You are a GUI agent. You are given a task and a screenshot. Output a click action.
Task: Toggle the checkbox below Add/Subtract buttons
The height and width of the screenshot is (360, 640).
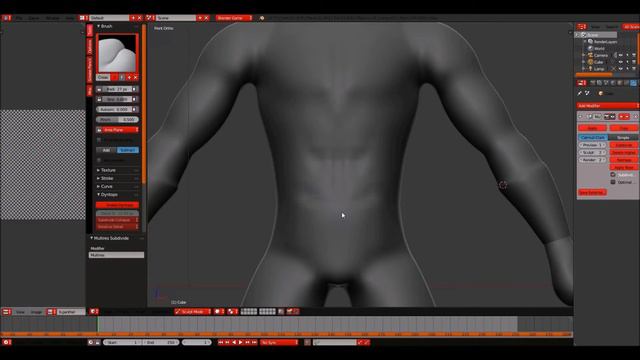click(x=99, y=160)
